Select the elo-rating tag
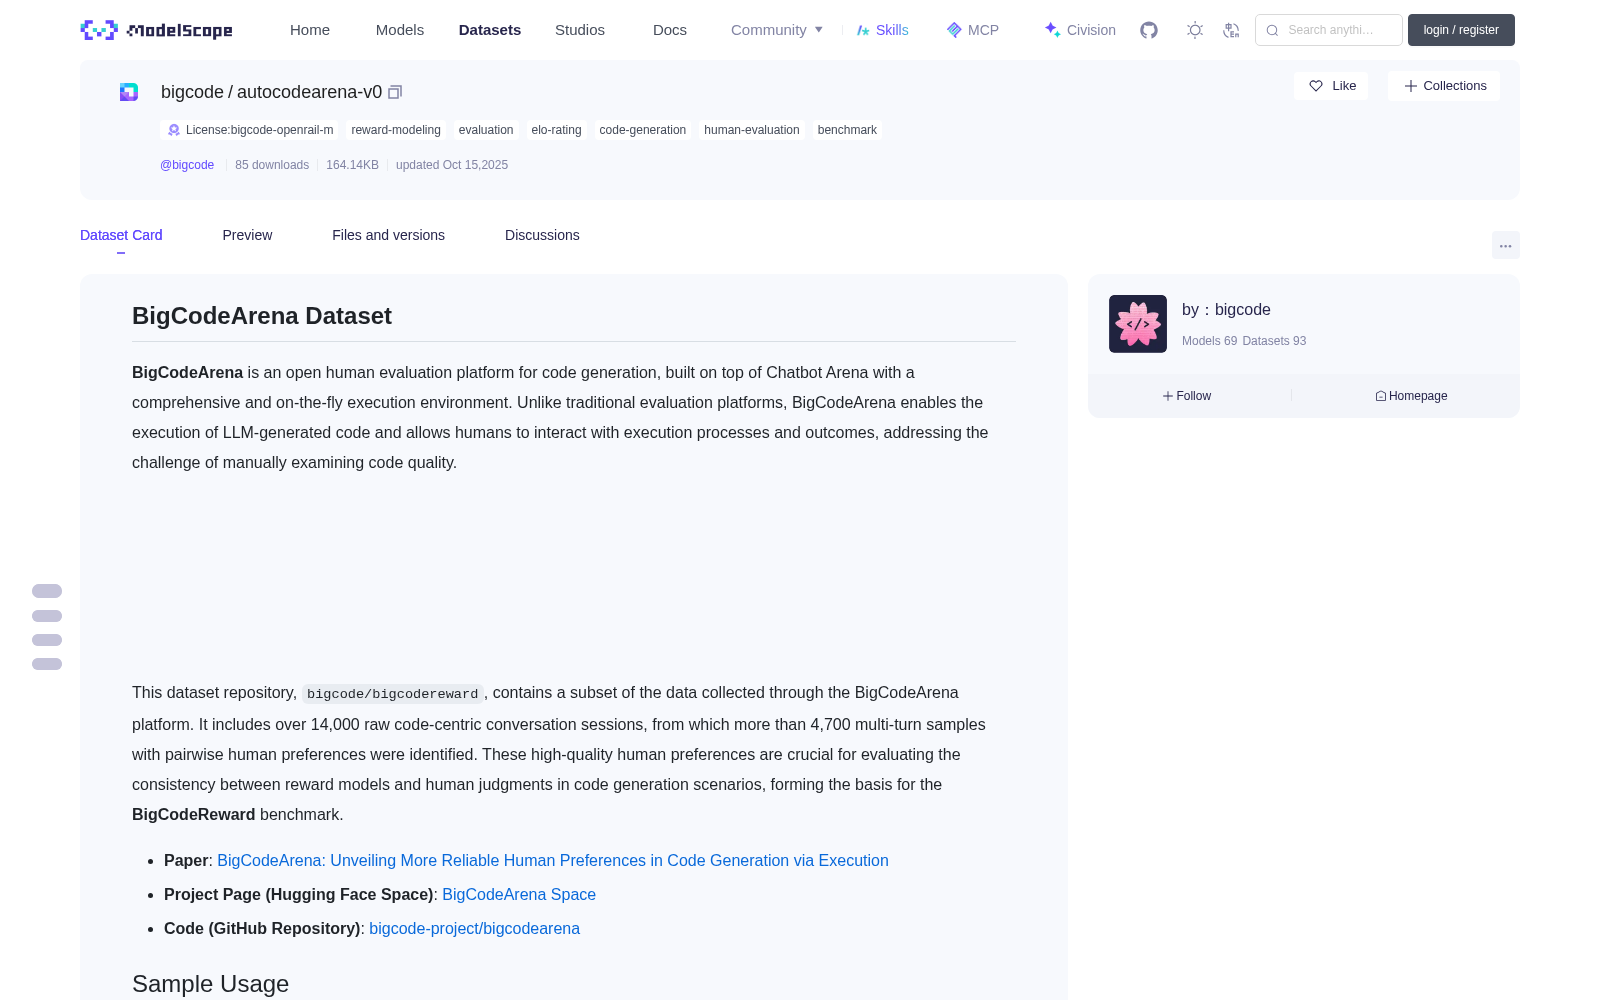This screenshot has height=1000, width=1600. [x=556, y=130]
